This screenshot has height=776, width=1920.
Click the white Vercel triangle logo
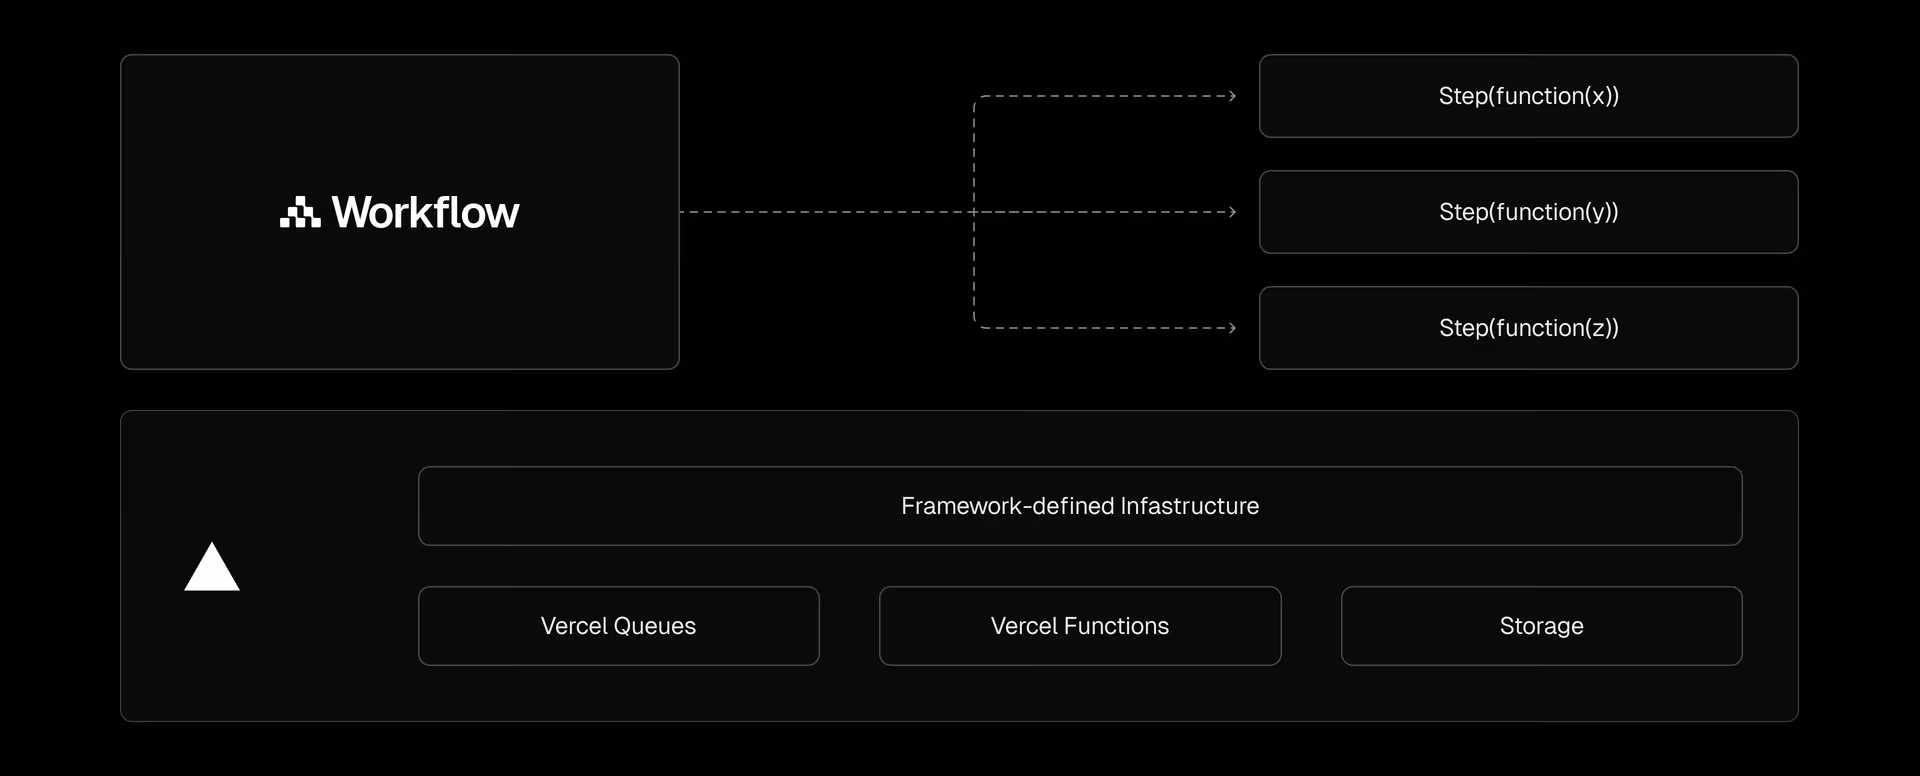coord(212,568)
